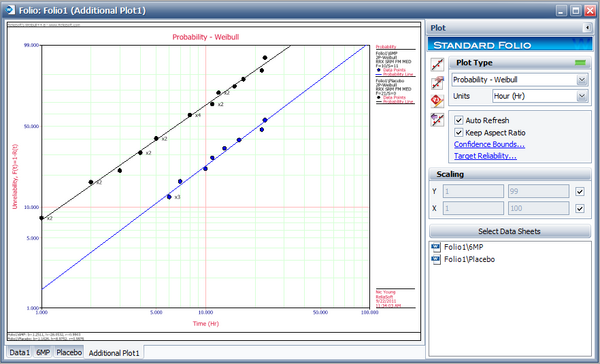The height and width of the screenshot is (364, 600).
Task: Click the data sheet icon beside Folio1\Placebo
Action: [x=436, y=260]
